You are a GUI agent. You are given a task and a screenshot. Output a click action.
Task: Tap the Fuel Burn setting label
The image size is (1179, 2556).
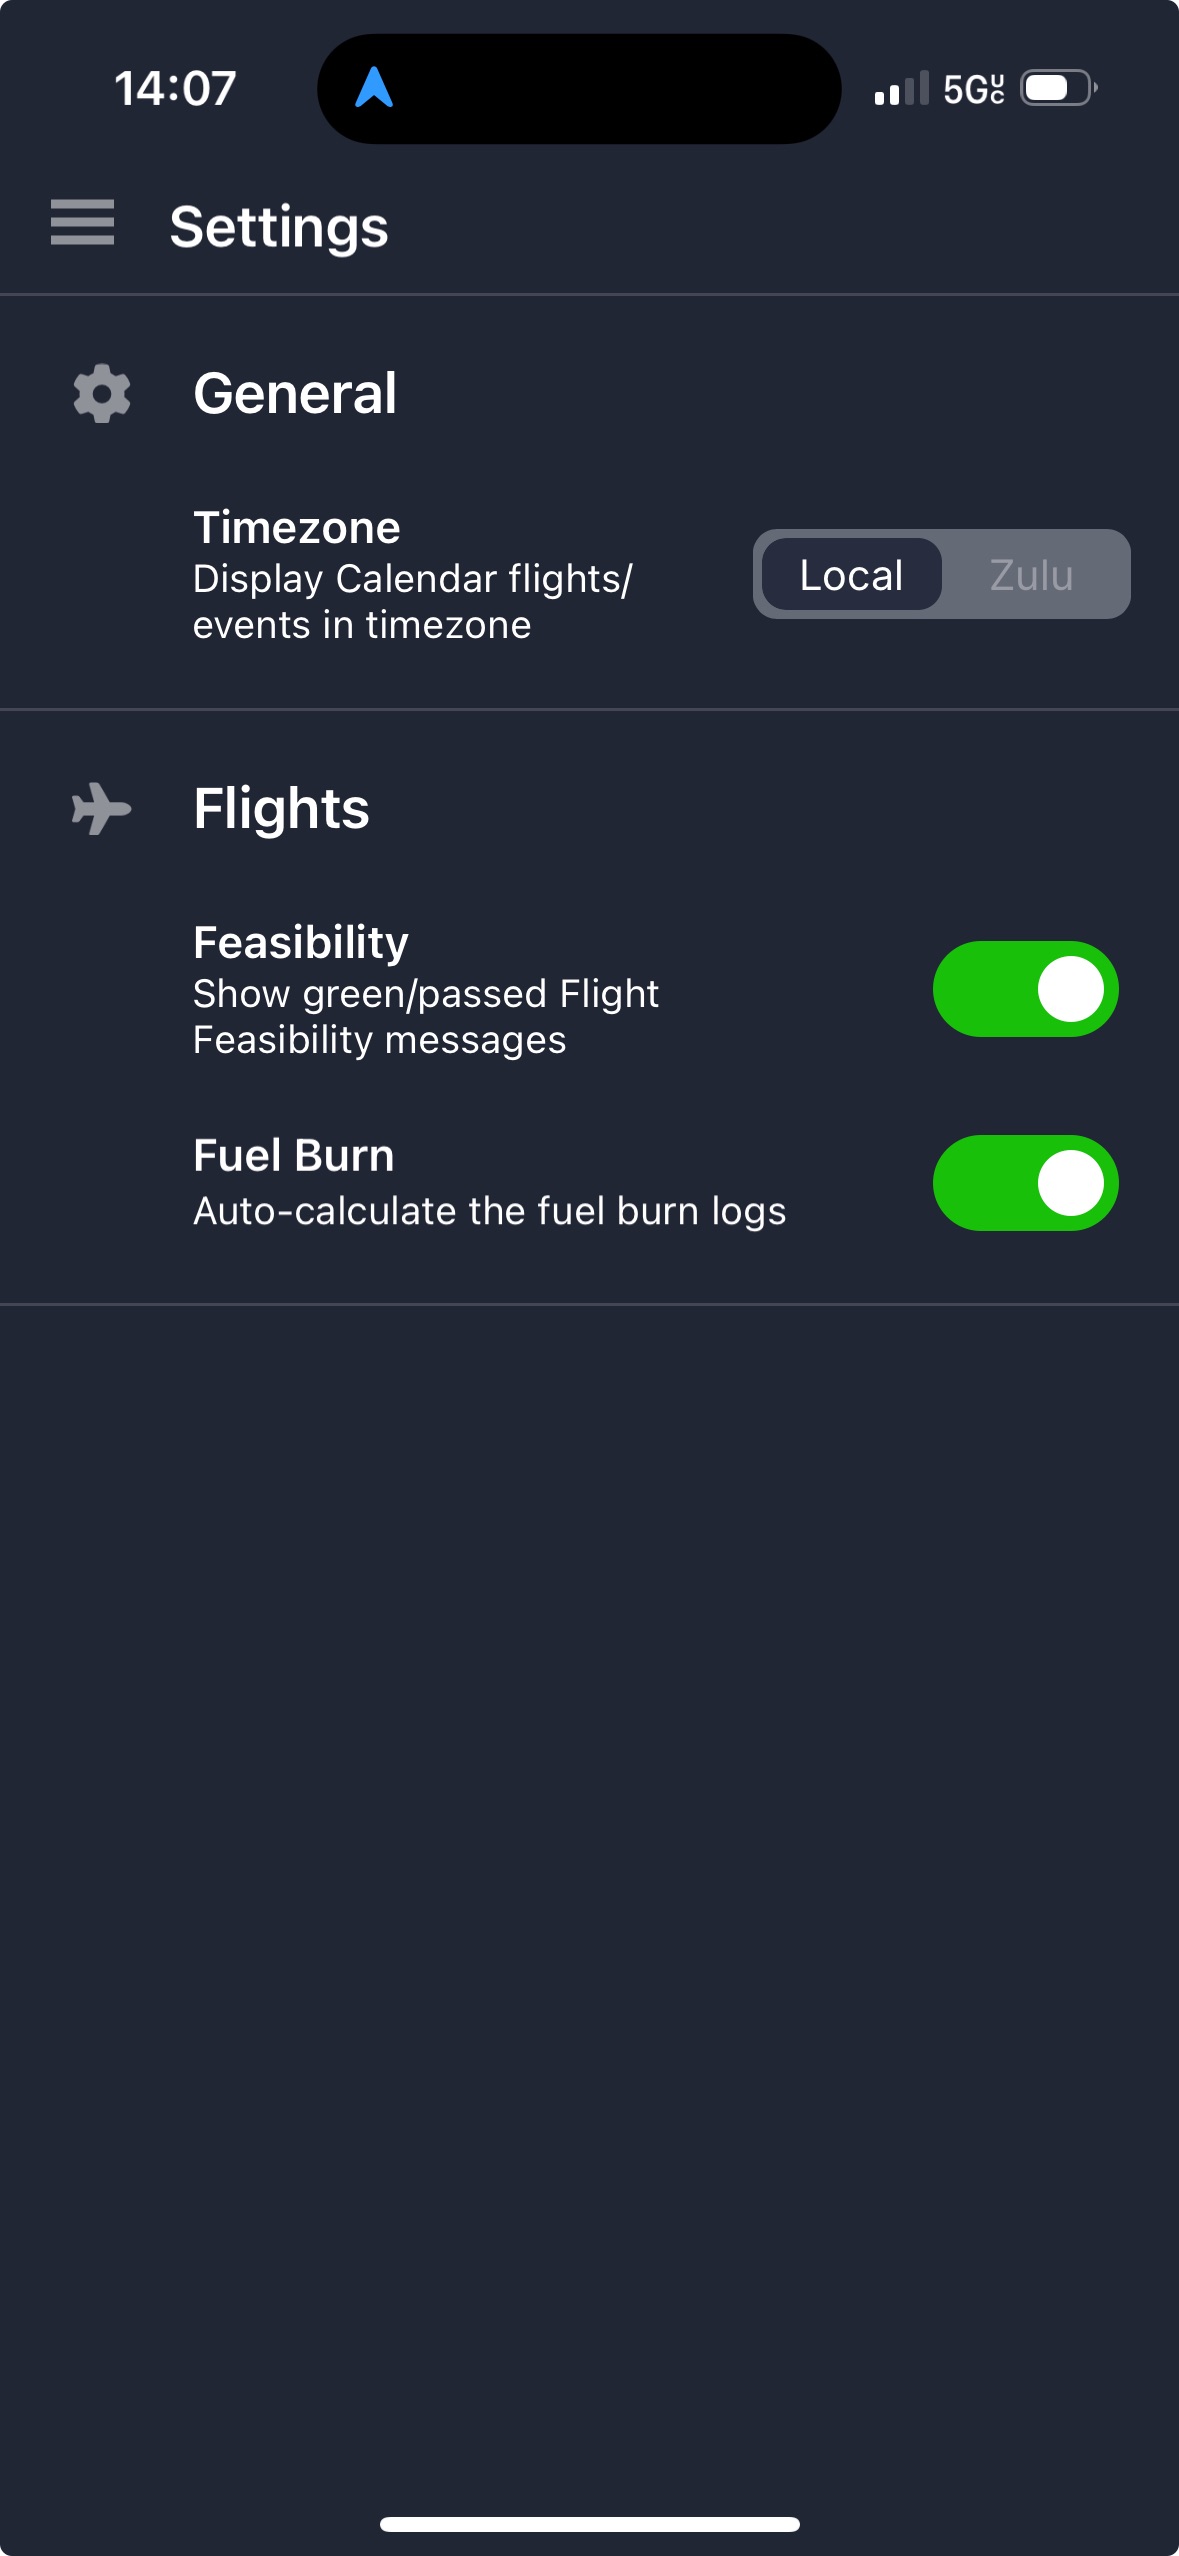293,1155
